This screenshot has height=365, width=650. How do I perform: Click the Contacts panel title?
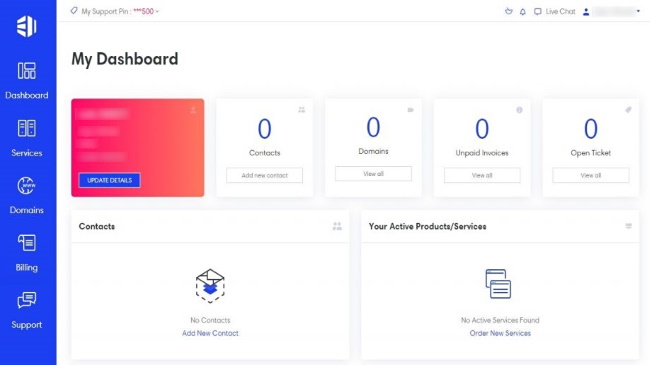click(x=97, y=226)
